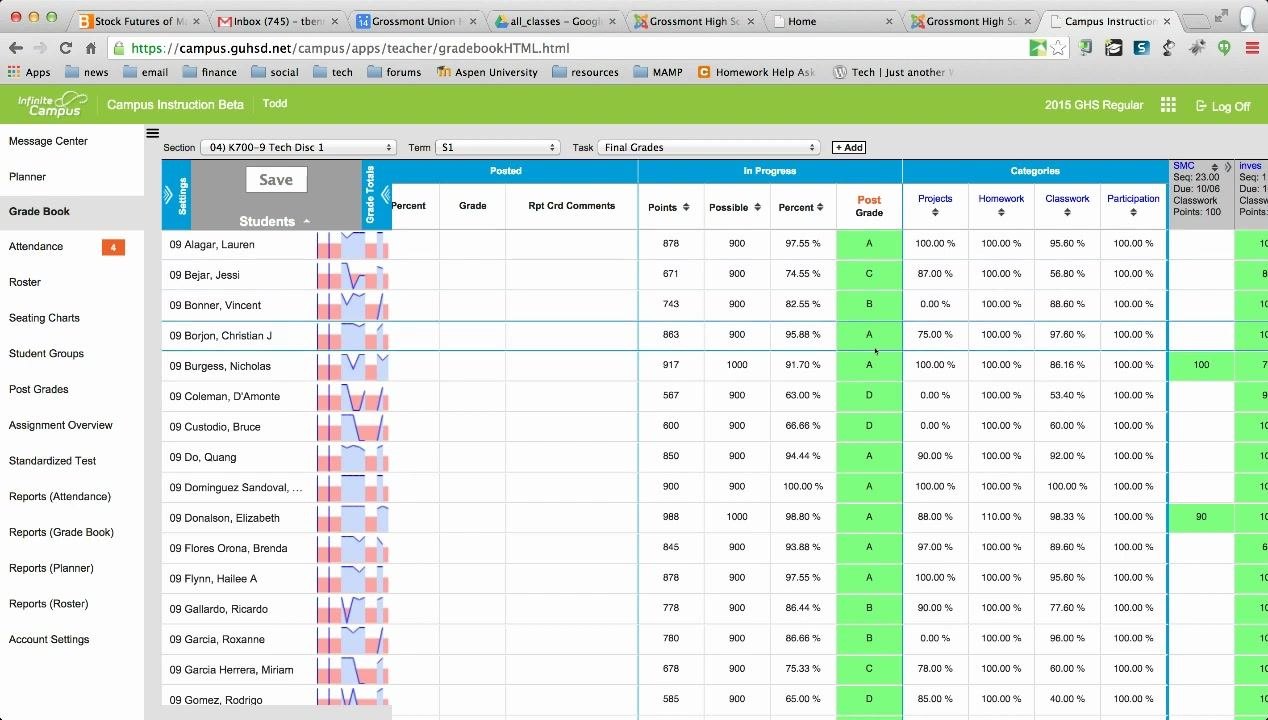View Bejar, Jessi's grade sparkline
Image resolution: width=1268 pixels, height=720 pixels.
click(x=353, y=275)
